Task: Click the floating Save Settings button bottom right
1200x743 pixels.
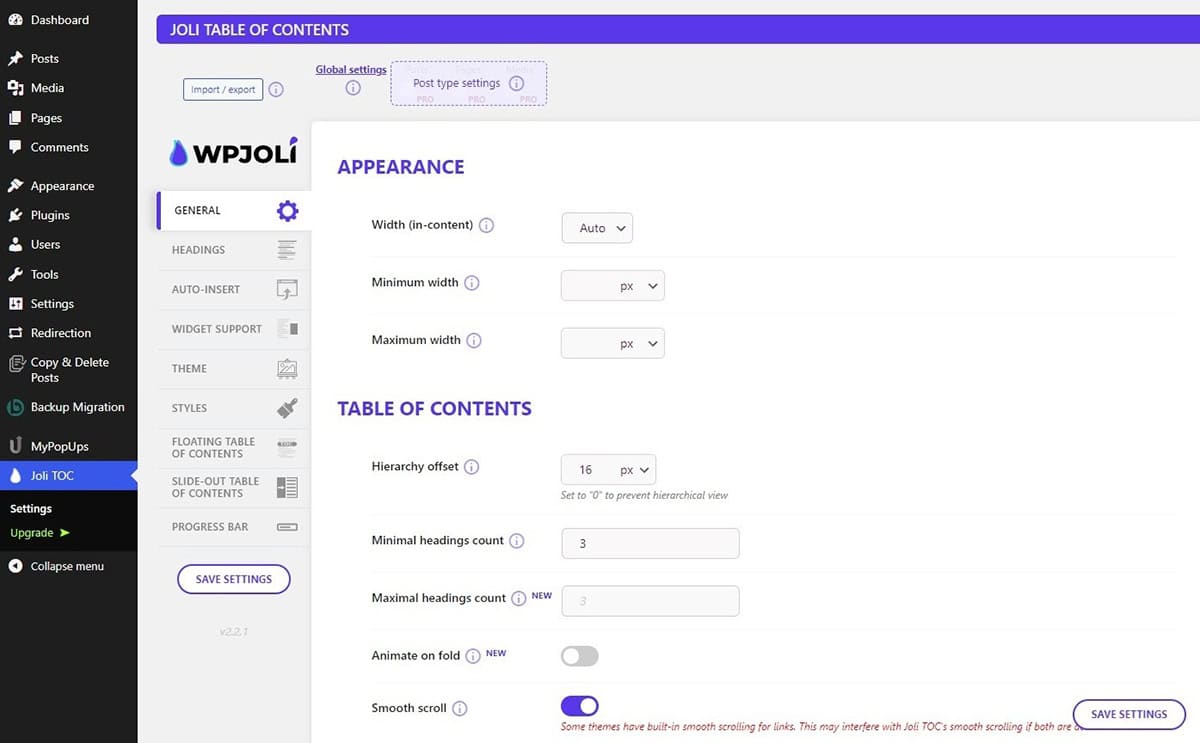Action: pos(1129,714)
